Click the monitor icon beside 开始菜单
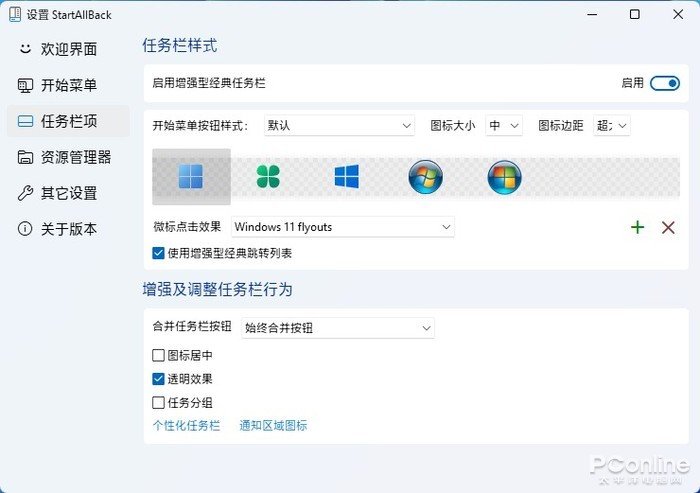The width and height of the screenshot is (700, 493). click(x=25, y=85)
